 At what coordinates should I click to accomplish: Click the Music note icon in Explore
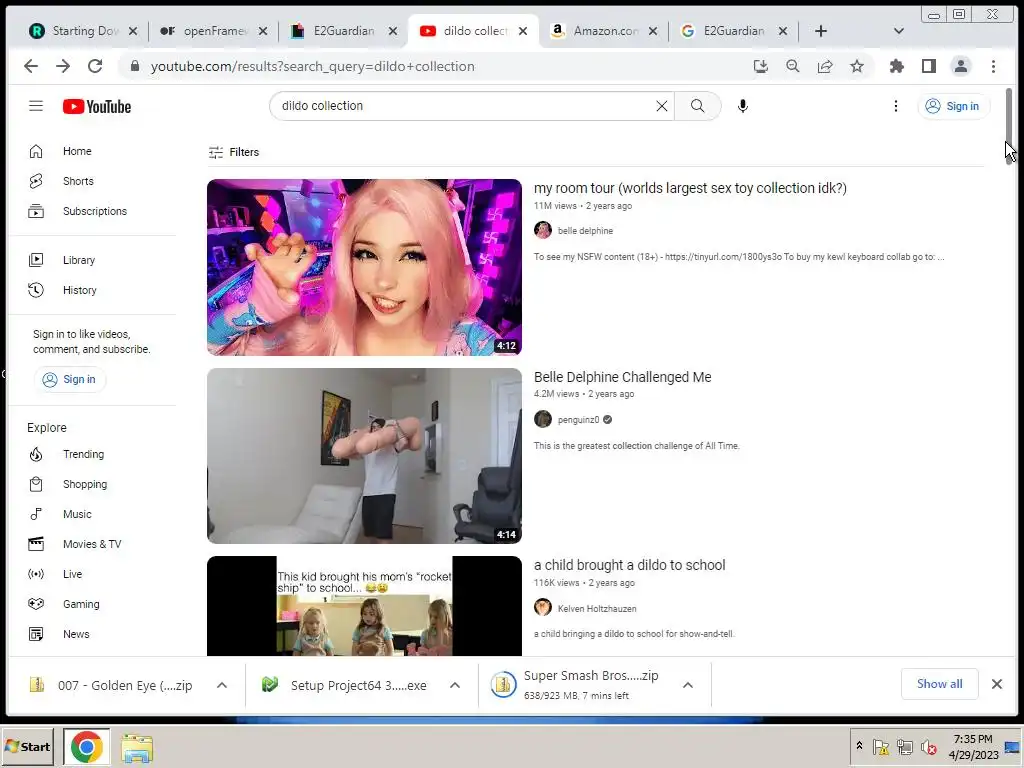point(36,514)
